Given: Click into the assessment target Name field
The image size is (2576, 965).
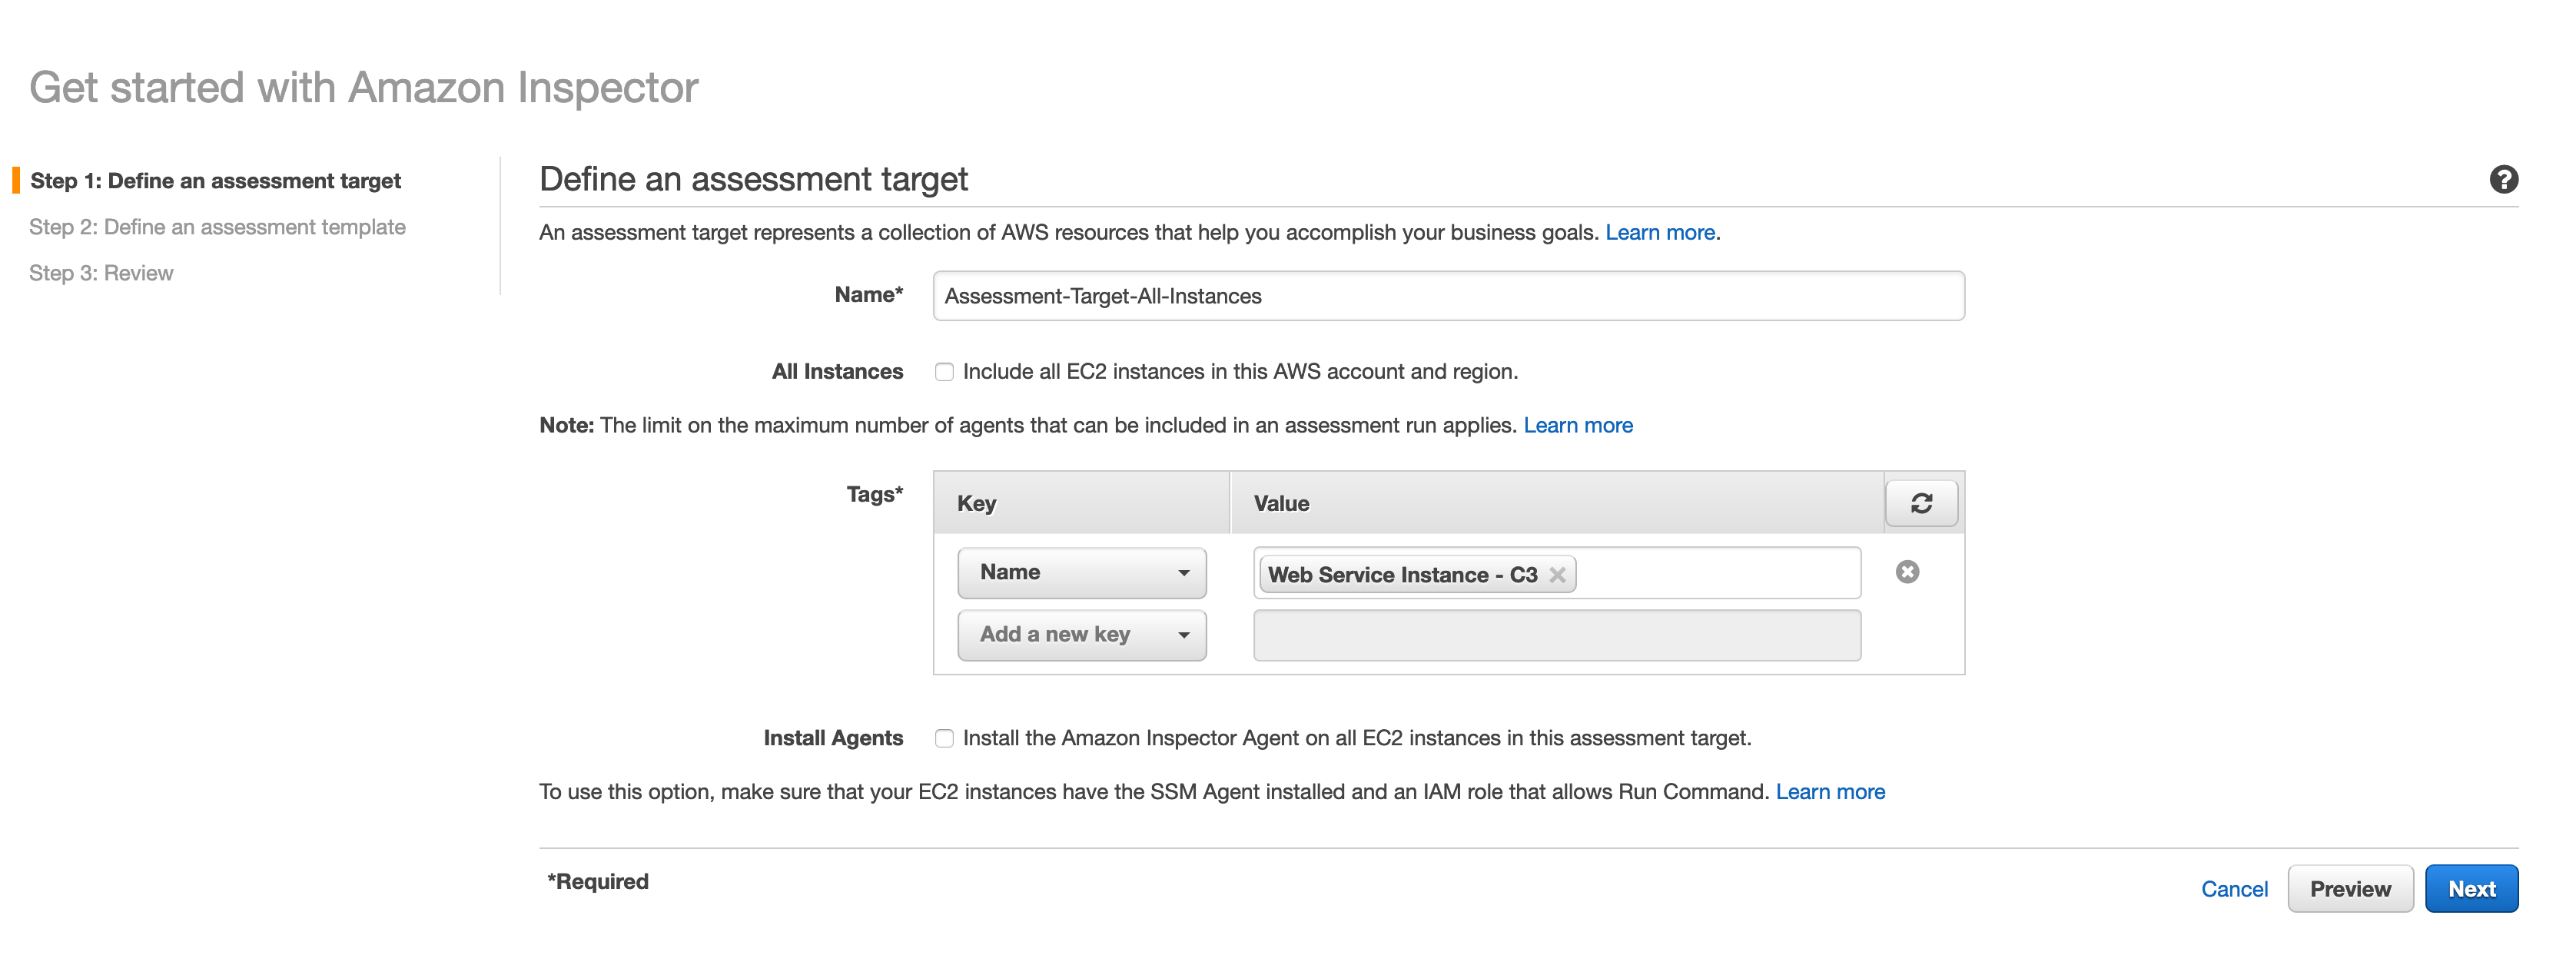Looking at the screenshot, I should coord(1447,296).
